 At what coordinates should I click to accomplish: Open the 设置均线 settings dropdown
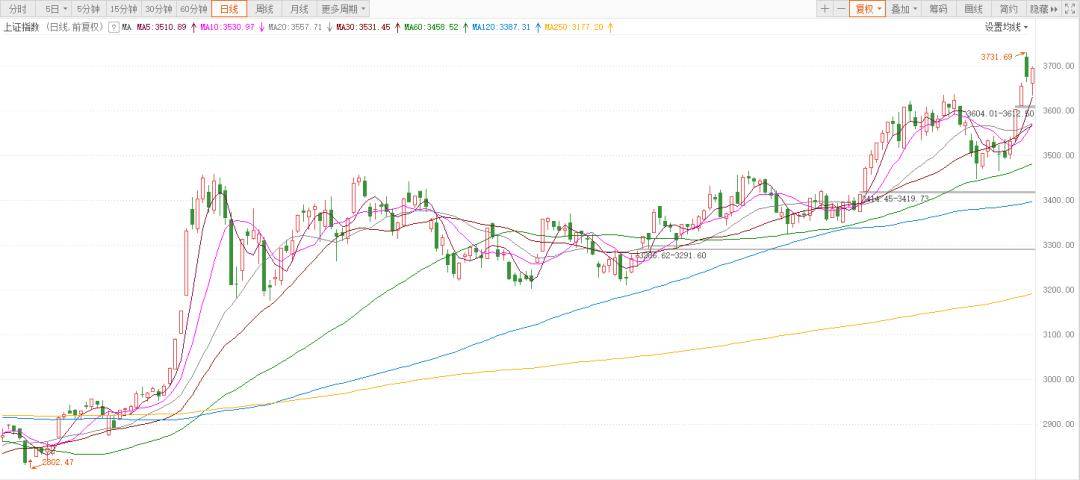1006,28
